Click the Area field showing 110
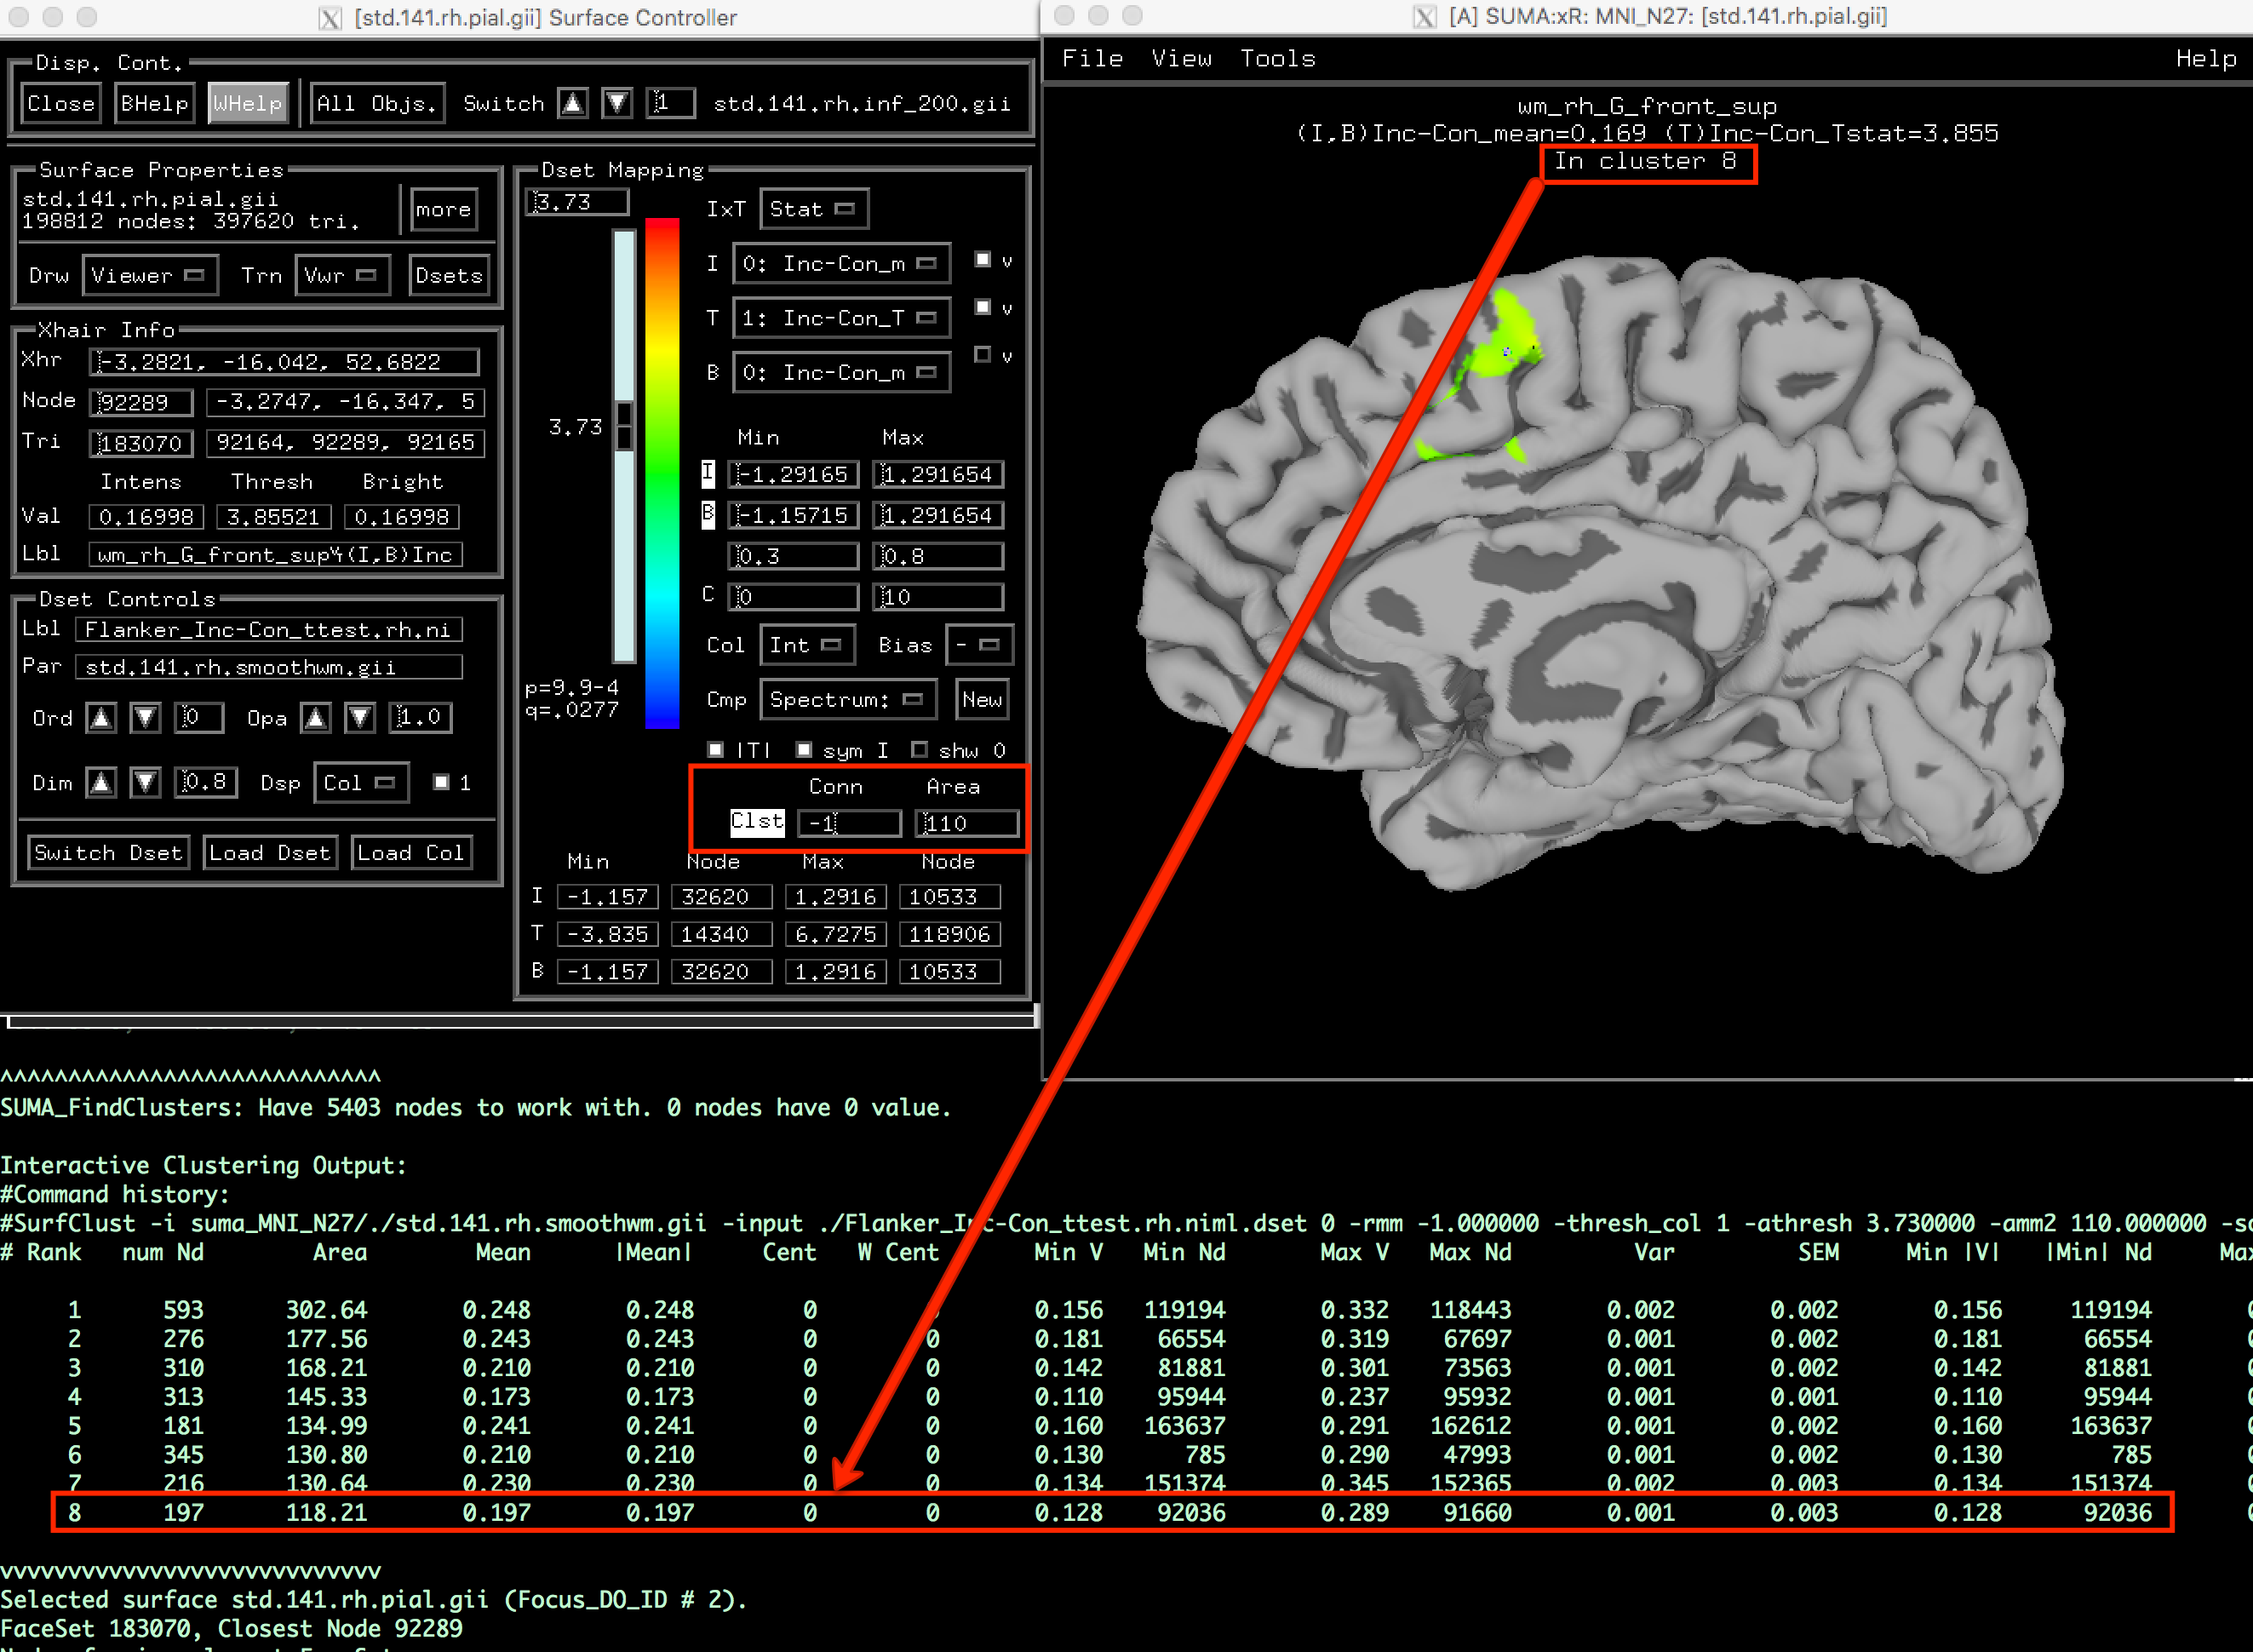This screenshot has width=2253, height=1652. pos(966,823)
